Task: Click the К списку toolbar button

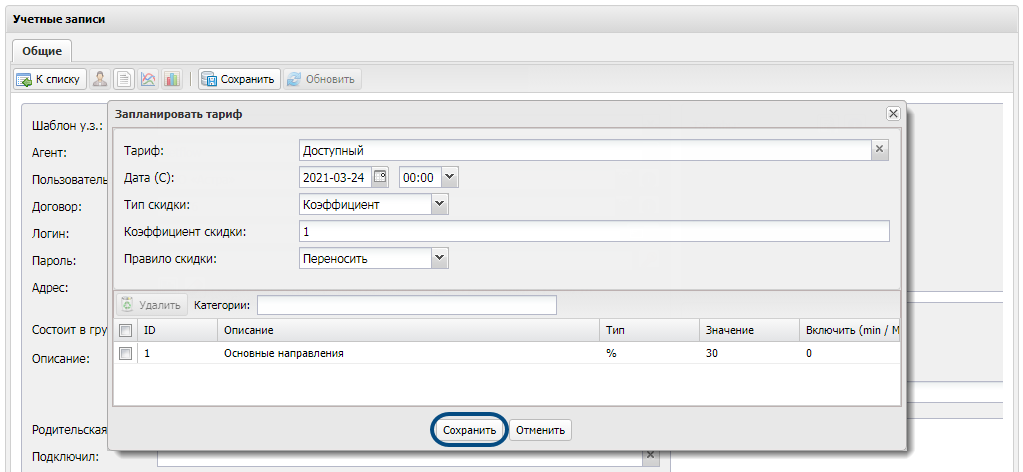Action: point(50,80)
